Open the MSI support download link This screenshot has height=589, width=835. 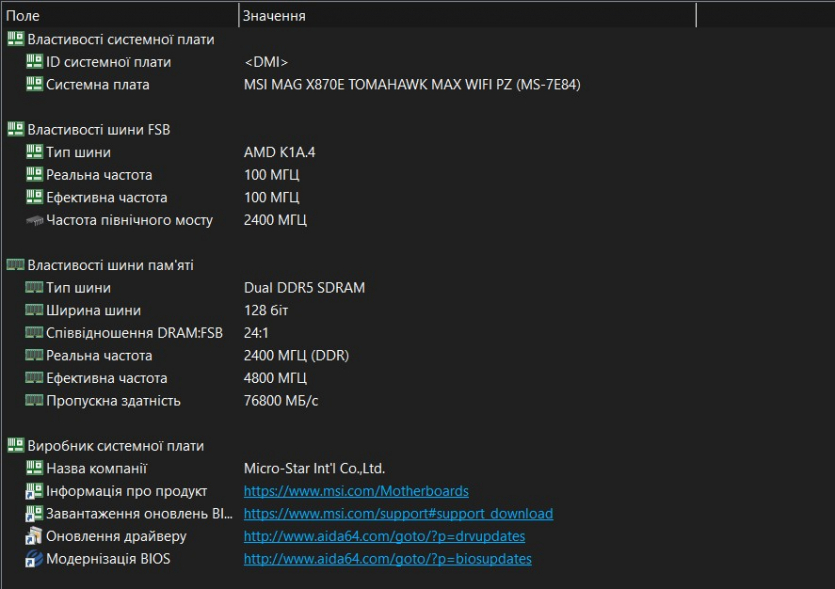(398, 514)
